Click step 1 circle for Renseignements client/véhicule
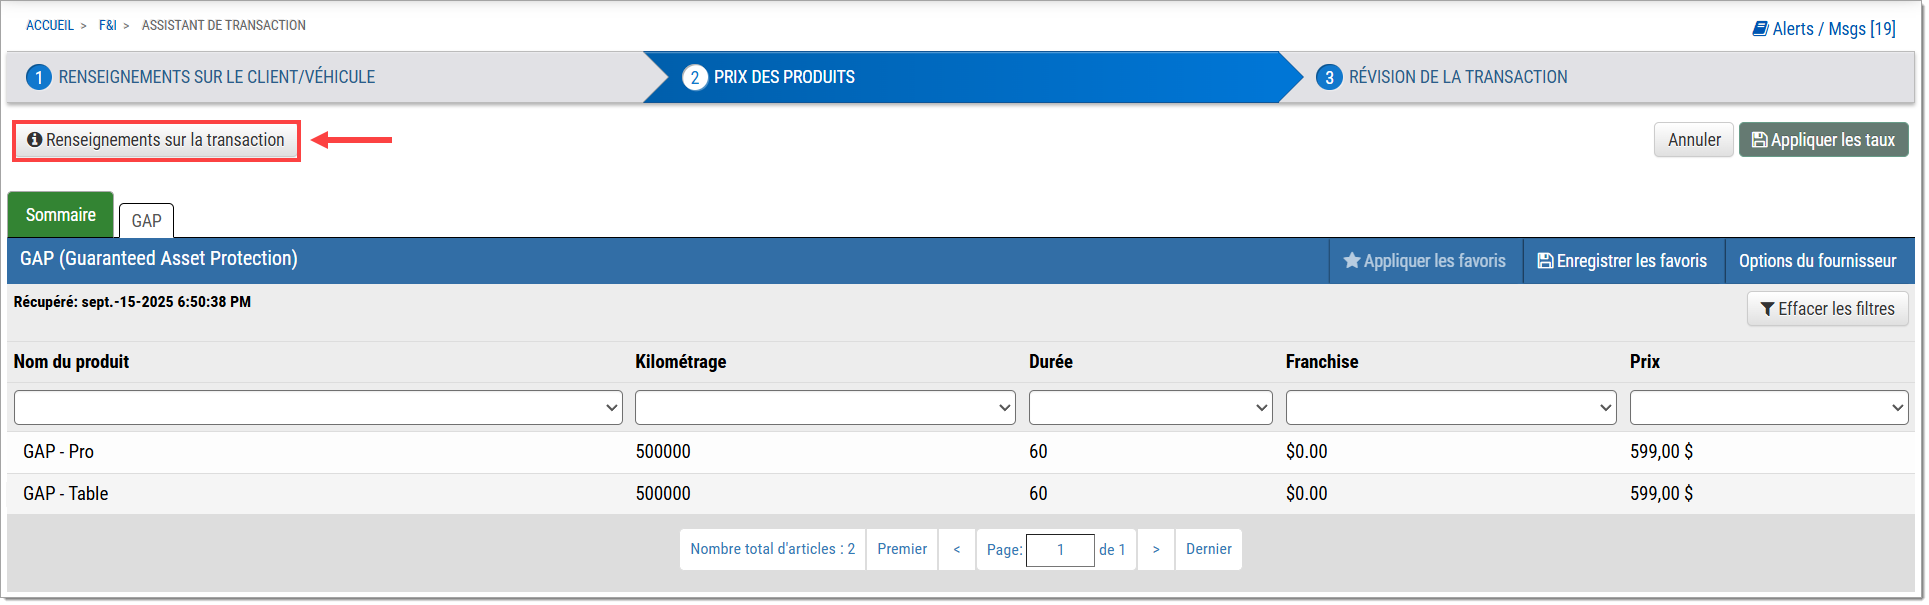Screen dimensions: 1929x605 [38, 77]
